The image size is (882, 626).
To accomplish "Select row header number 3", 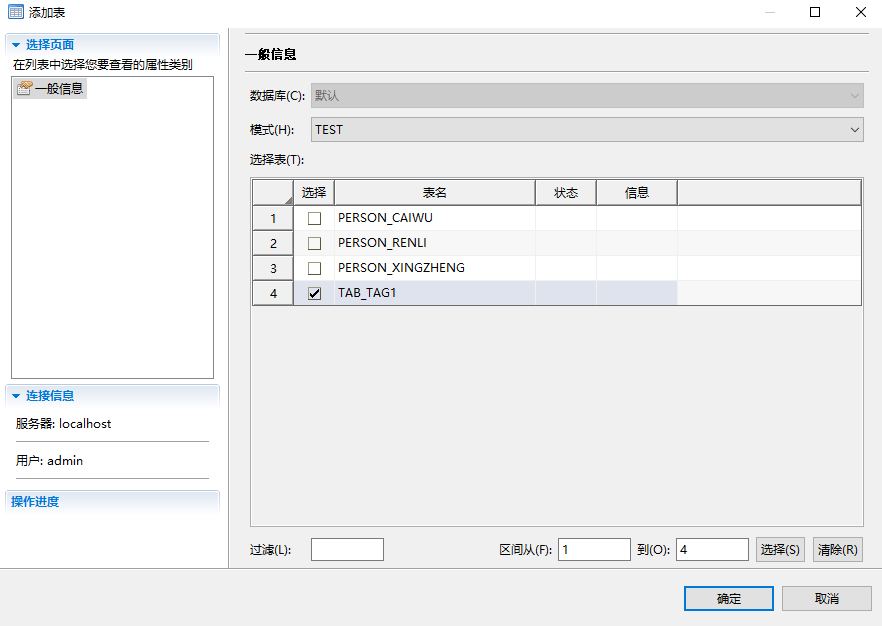I will [273, 268].
